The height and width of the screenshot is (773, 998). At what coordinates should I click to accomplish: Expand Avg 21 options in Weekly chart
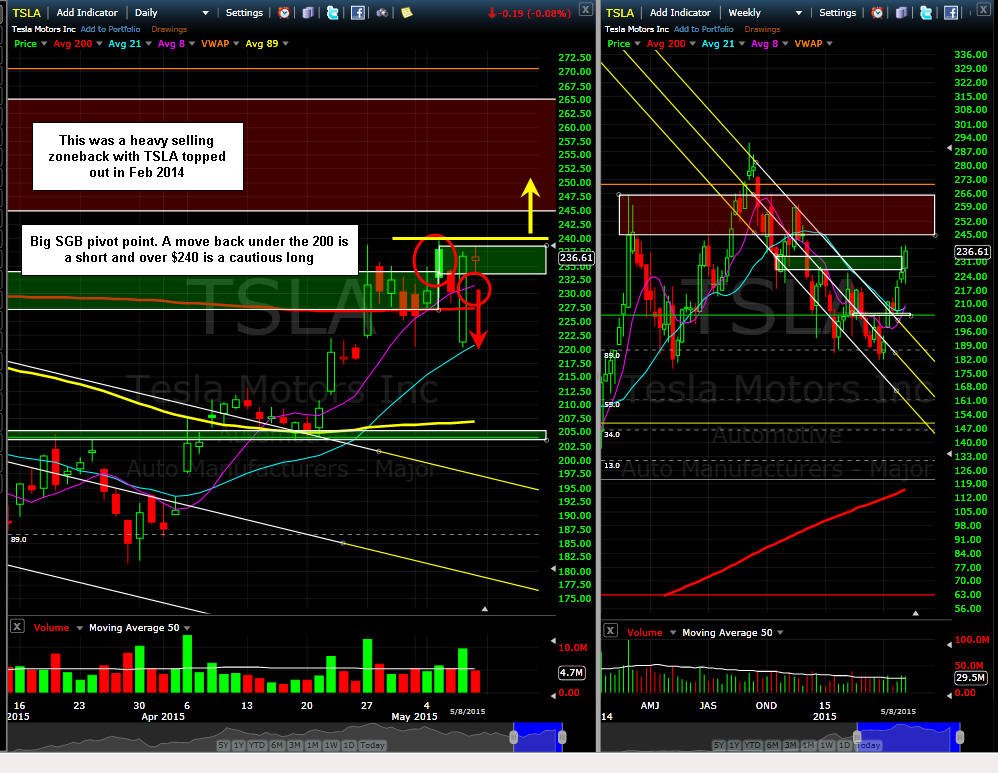(741, 44)
